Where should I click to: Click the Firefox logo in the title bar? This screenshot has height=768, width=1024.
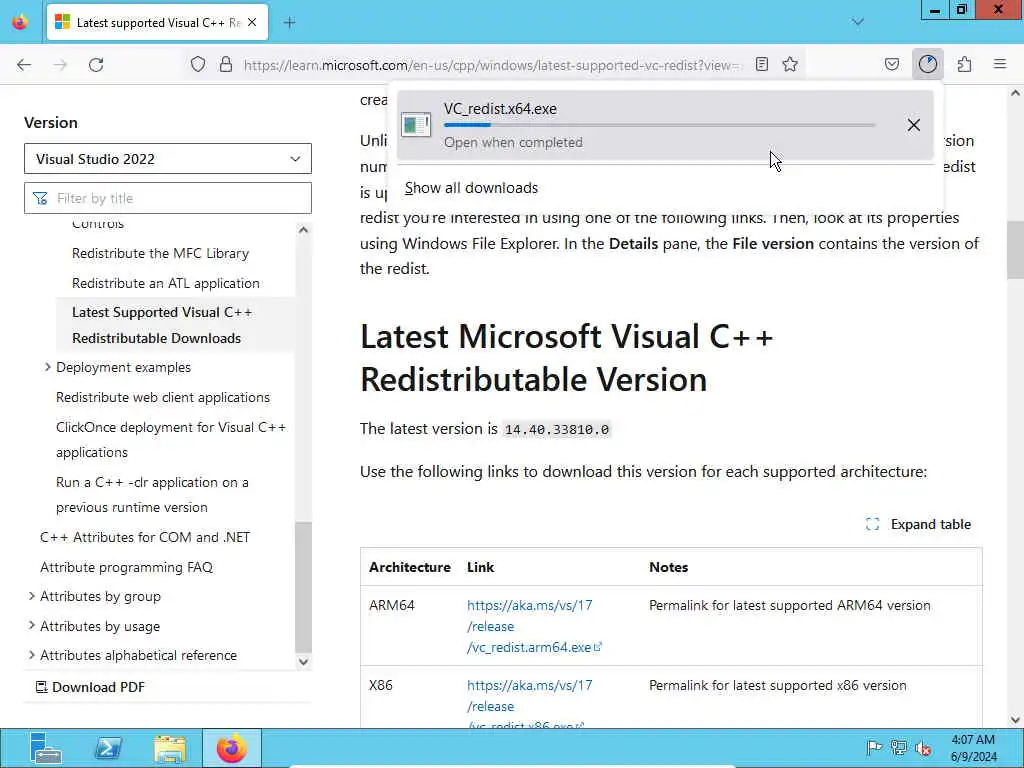(x=20, y=22)
